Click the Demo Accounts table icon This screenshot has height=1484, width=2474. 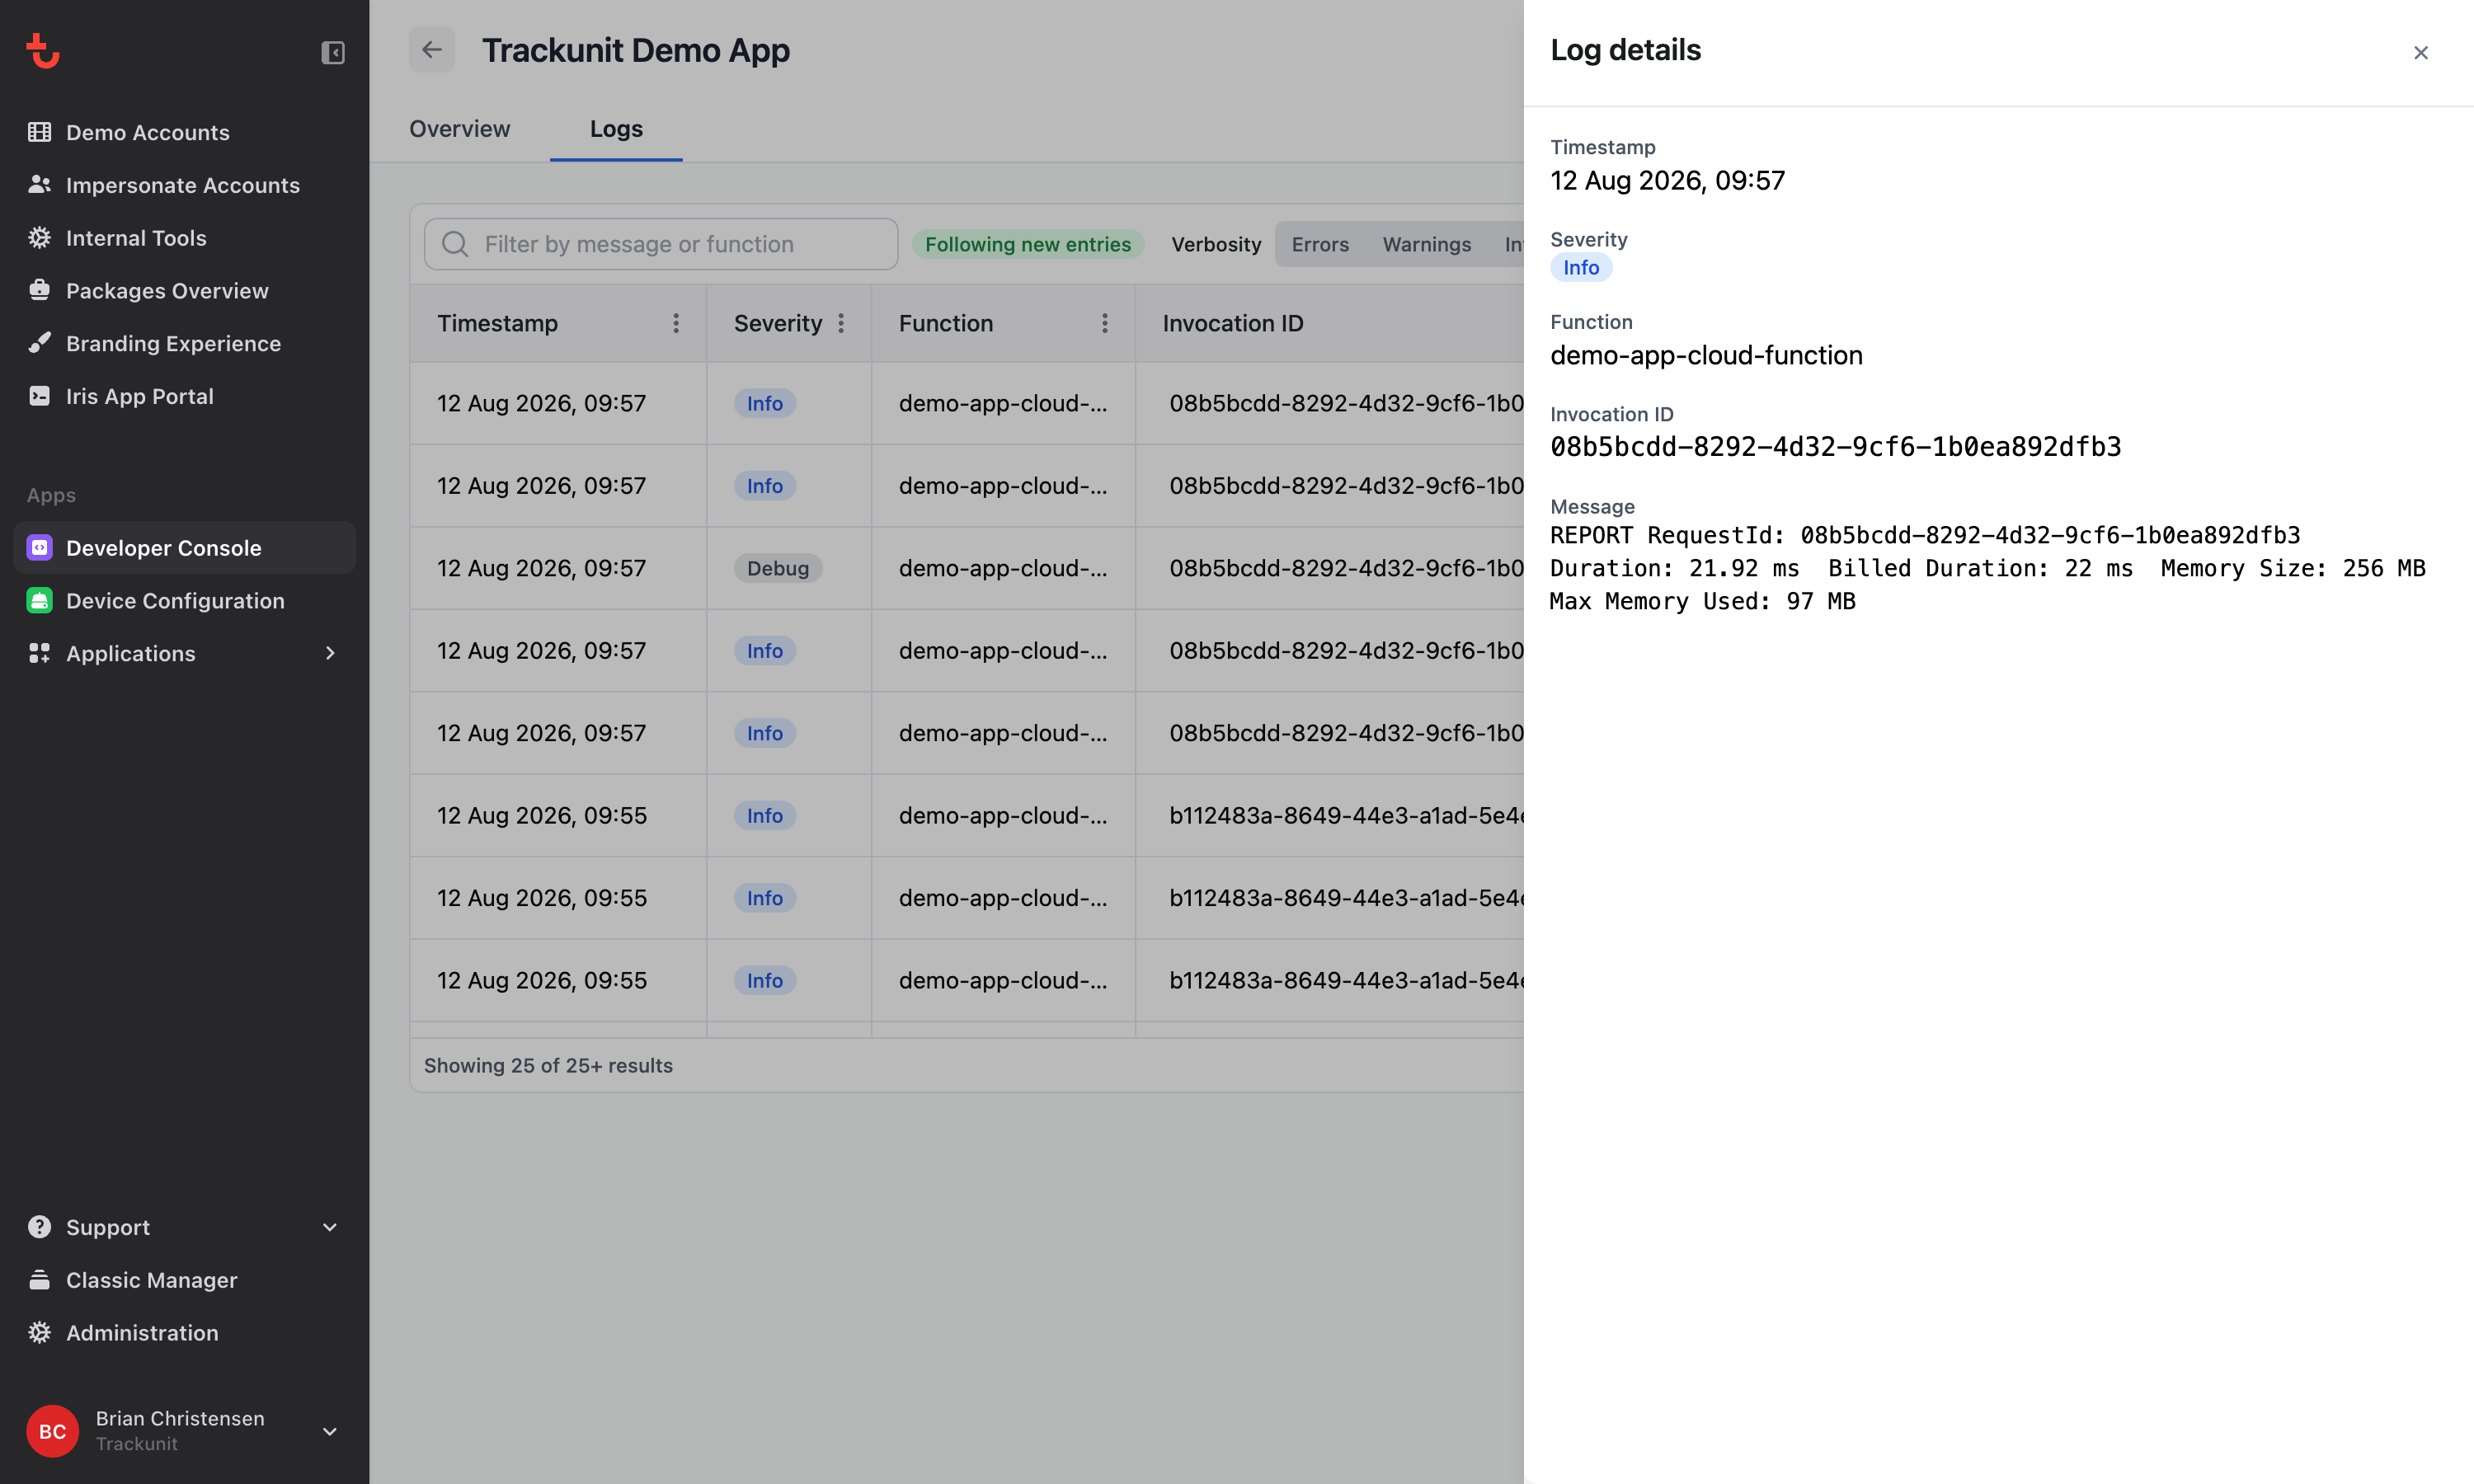pyautogui.click(x=39, y=132)
